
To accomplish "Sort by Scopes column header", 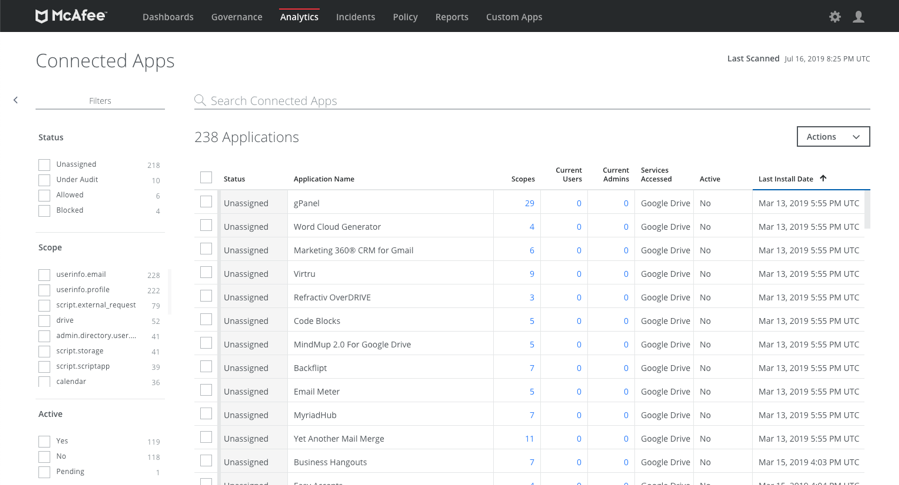I will (x=523, y=179).
